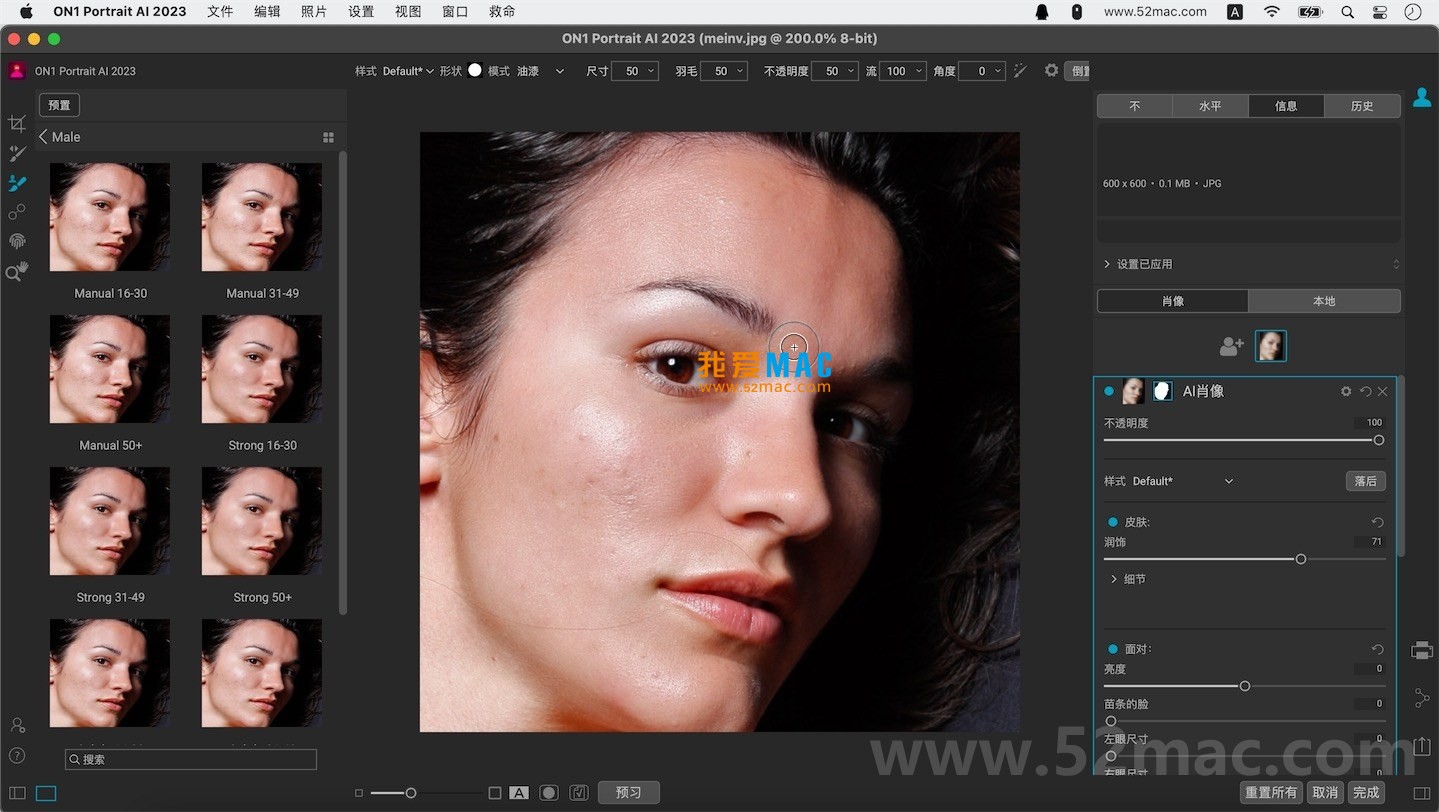This screenshot has height=812, width=1439.
Task: Toggle the AI Portrait pane on/off dot
Action: click(1109, 391)
